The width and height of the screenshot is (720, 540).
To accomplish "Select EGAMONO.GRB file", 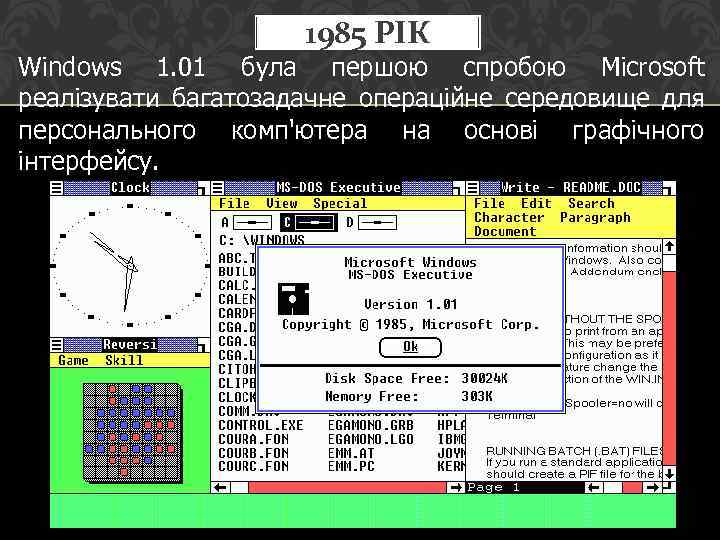I will tap(371, 426).
